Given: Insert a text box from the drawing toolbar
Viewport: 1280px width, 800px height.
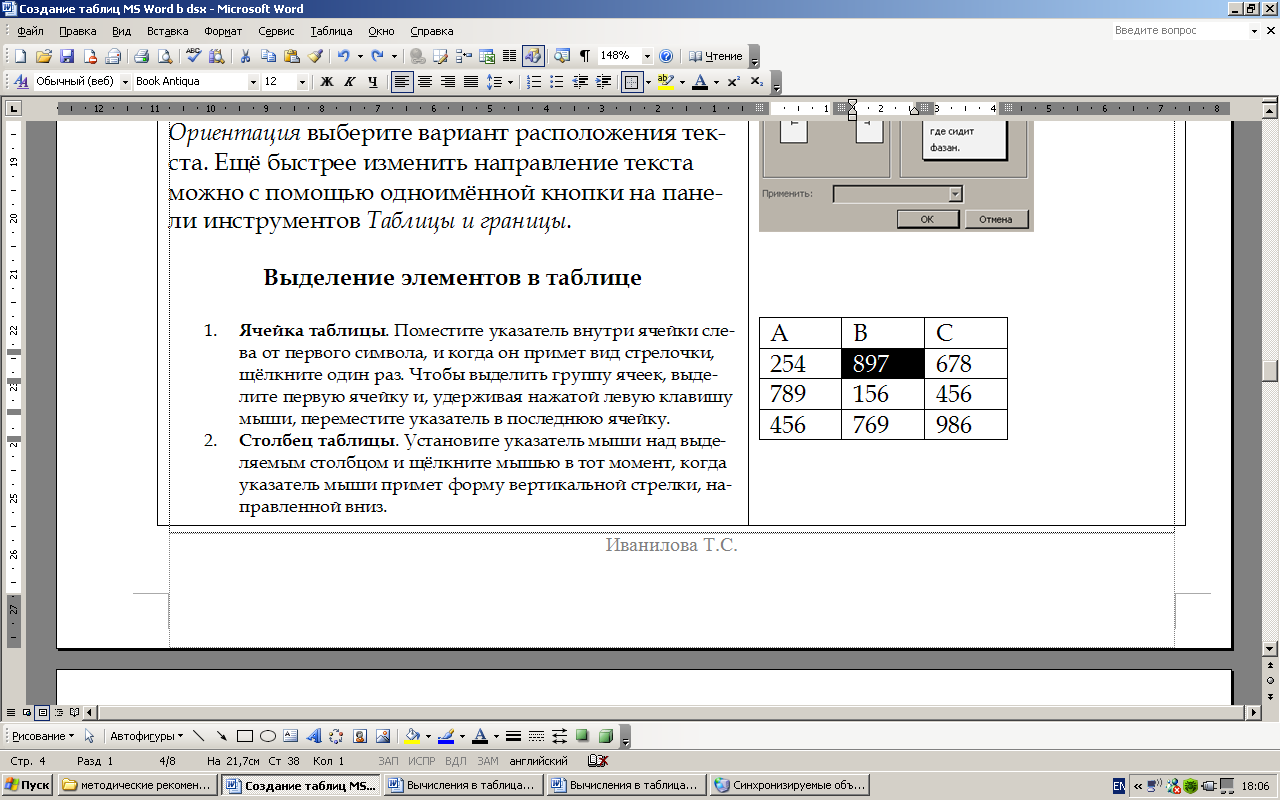Looking at the screenshot, I should pos(291,736).
